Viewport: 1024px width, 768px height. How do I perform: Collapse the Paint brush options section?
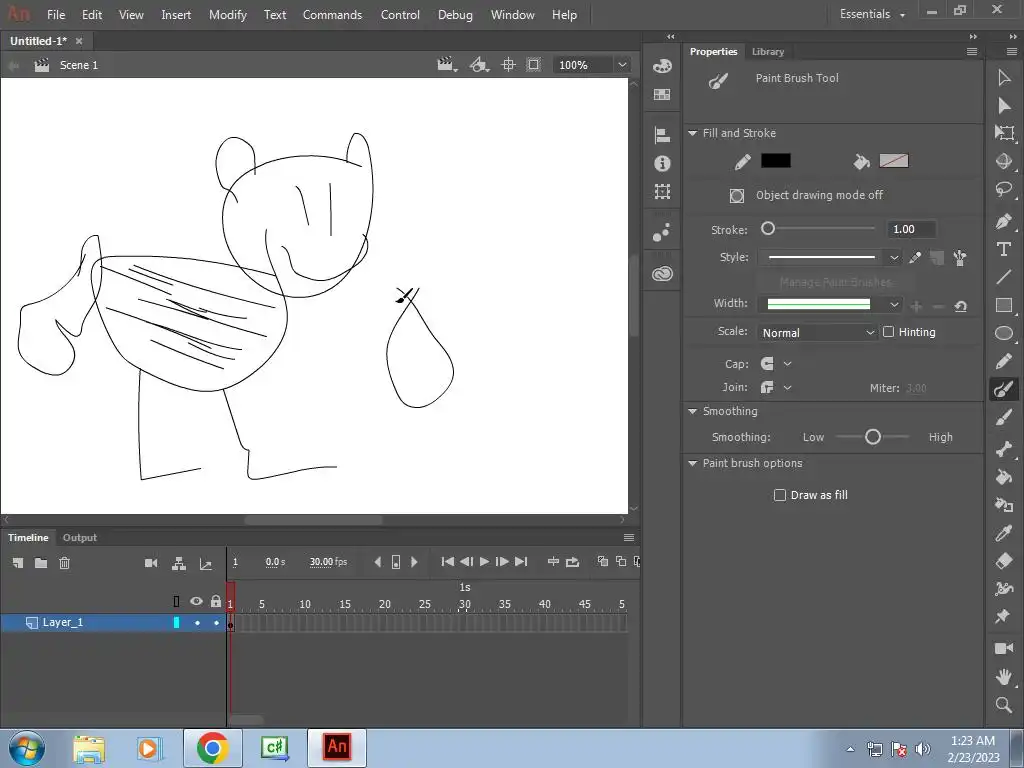tap(692, 463)
